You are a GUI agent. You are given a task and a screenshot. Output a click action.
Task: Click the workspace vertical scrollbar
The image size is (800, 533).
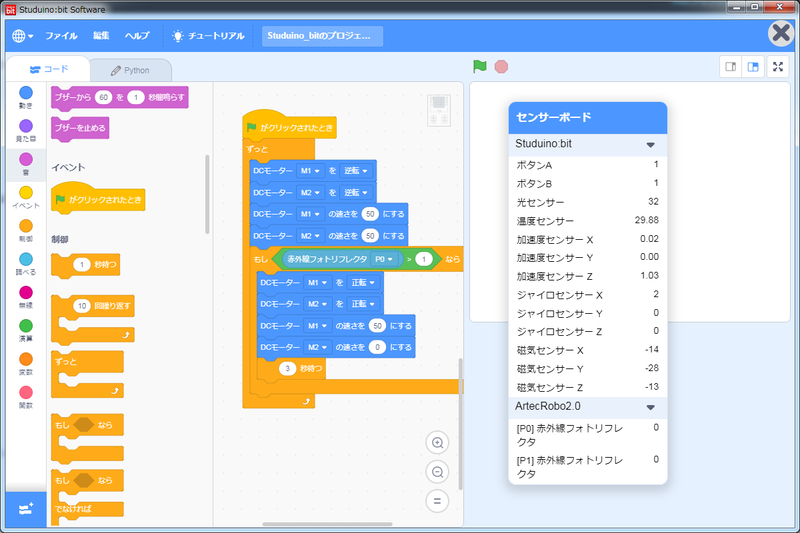pyautogui.click(x=460, y=423)
